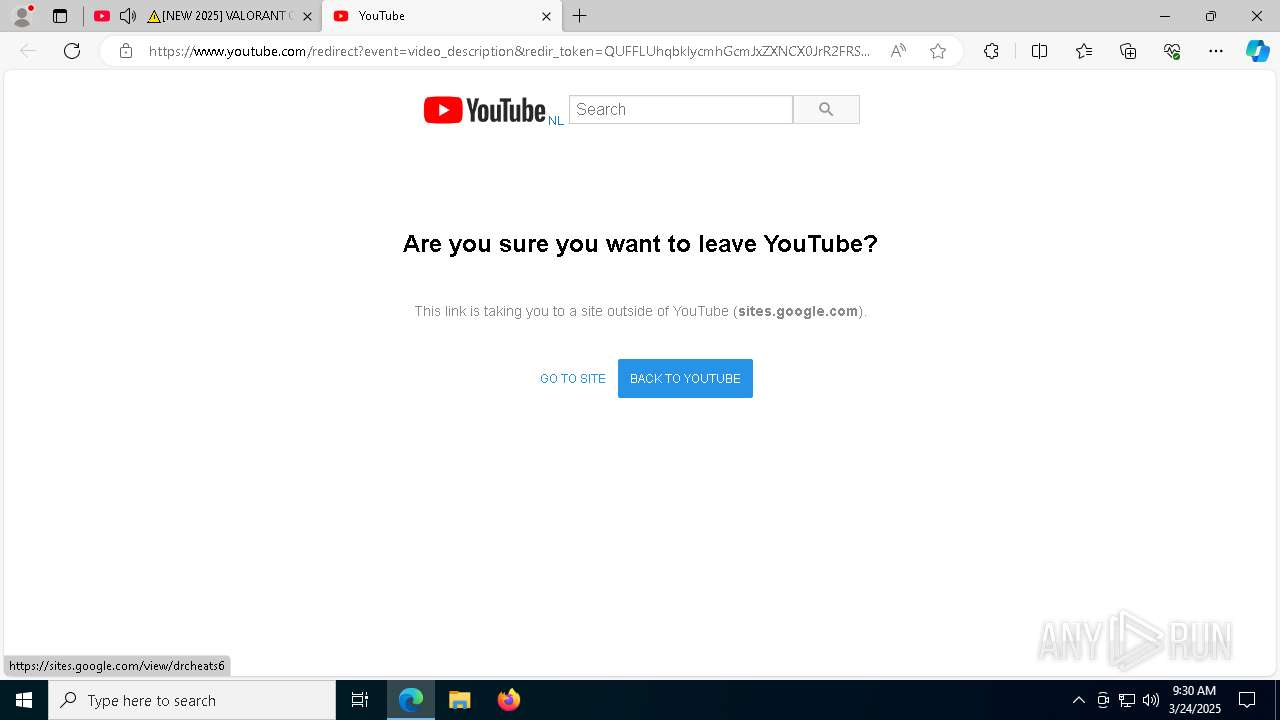1280x720 pixels.
Task: Open the Favorites list icon
Action: [x=1084, y=51]
